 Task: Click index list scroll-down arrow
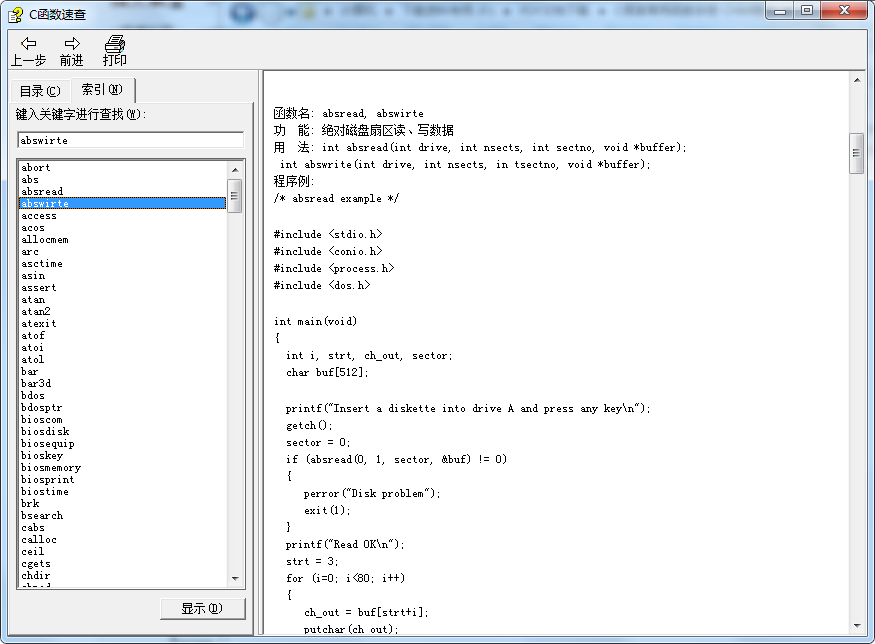point(236,578)
